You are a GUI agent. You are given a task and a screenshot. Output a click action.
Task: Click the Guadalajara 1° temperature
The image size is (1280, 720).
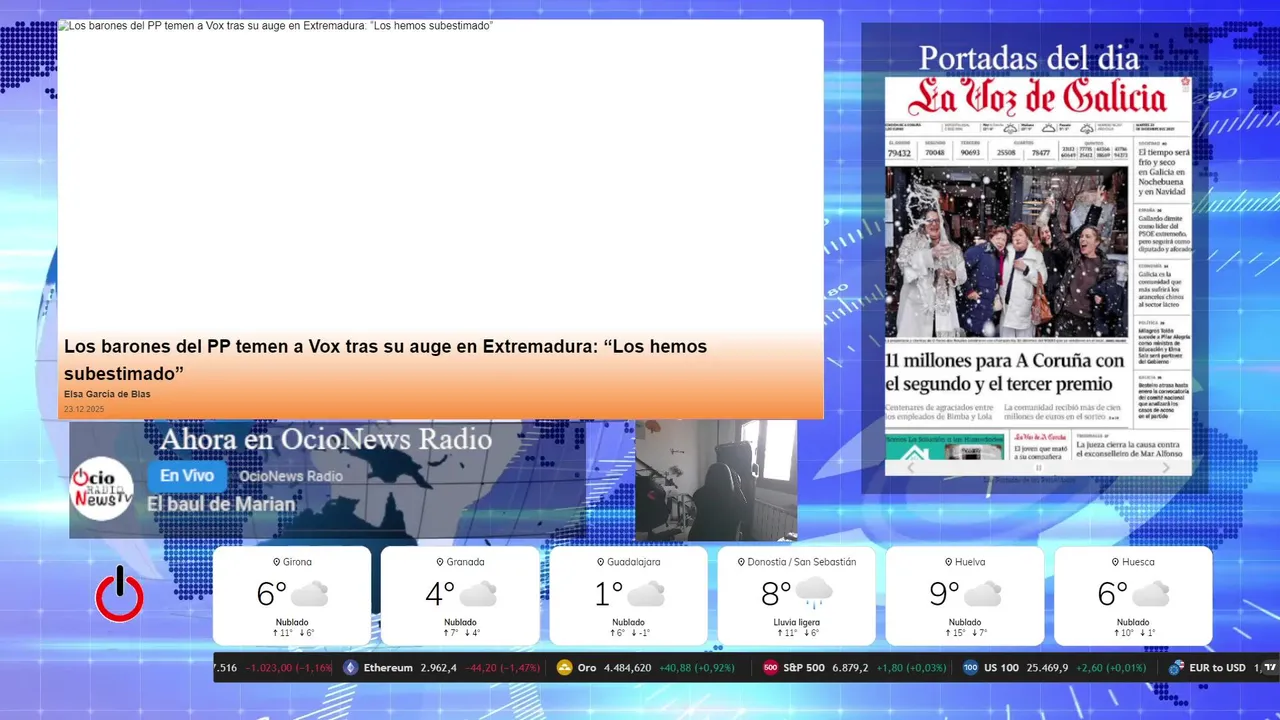(609, 594)
